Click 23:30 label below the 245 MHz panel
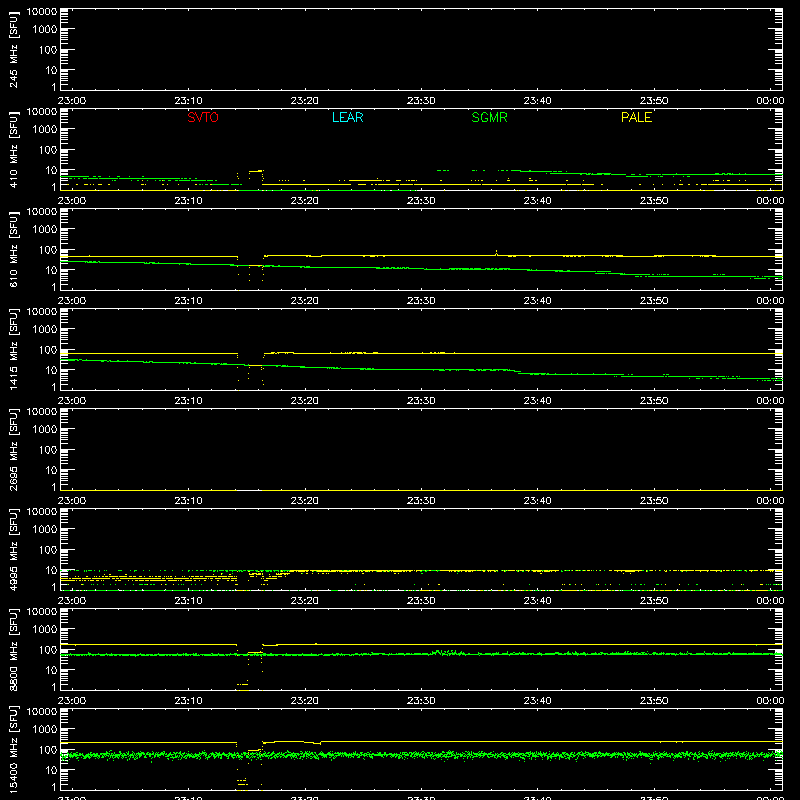Screen dimensions: 800x800 click(x=421, y=101)
